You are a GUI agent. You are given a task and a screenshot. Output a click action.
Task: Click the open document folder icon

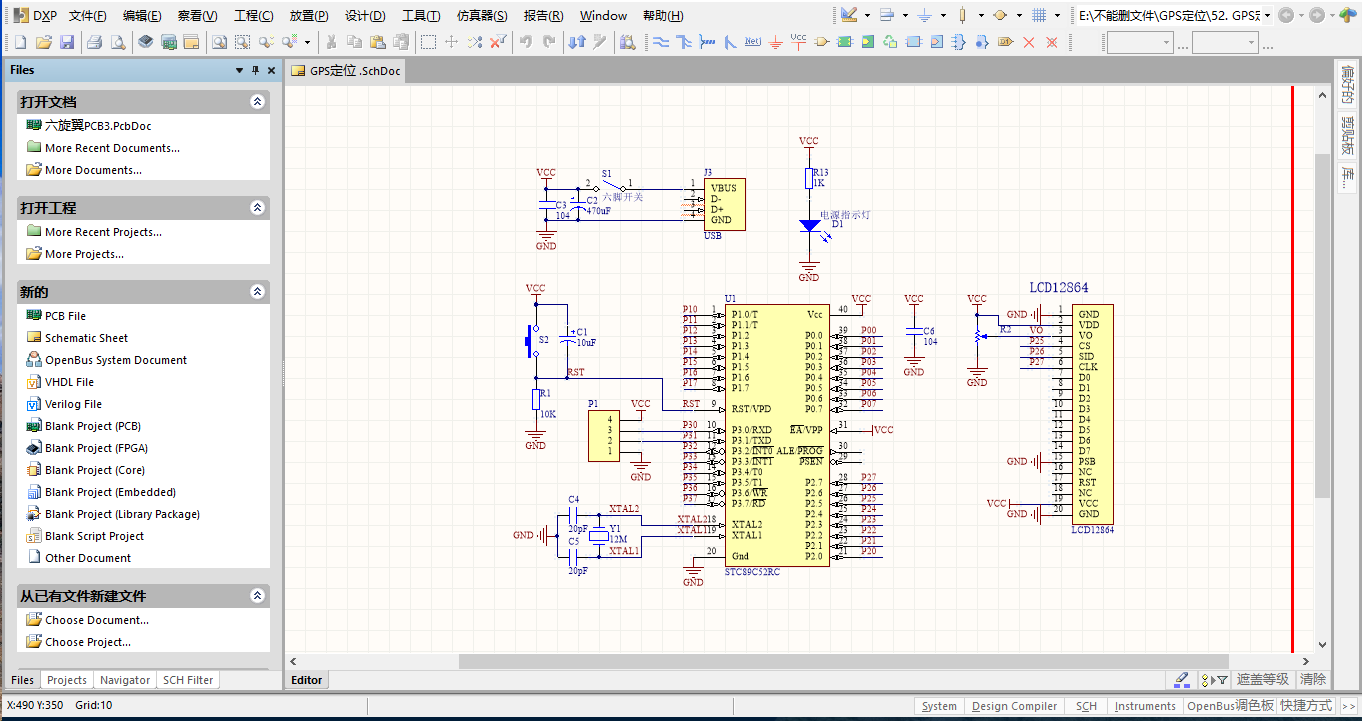[x=43, y=42]
